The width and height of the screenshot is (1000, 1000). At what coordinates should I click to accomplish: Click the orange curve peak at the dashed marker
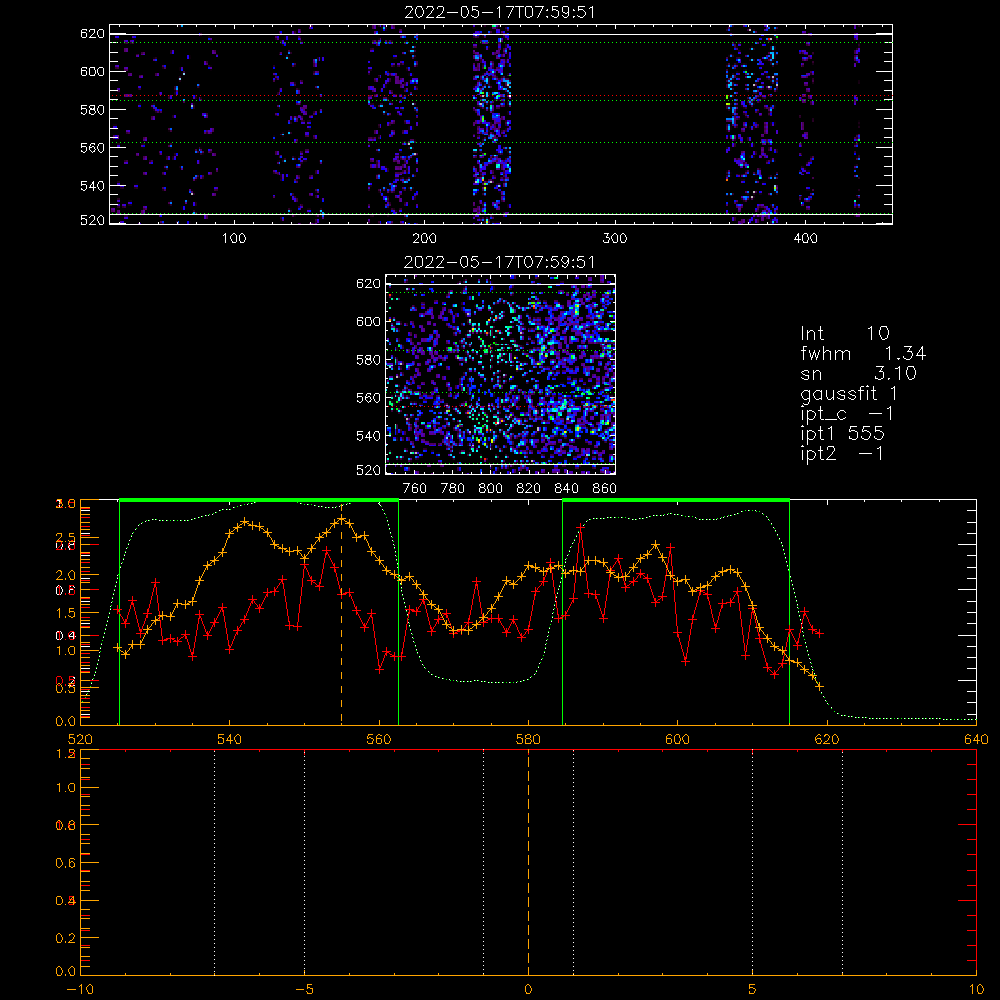pyautogui.click(x=342, y=519)
